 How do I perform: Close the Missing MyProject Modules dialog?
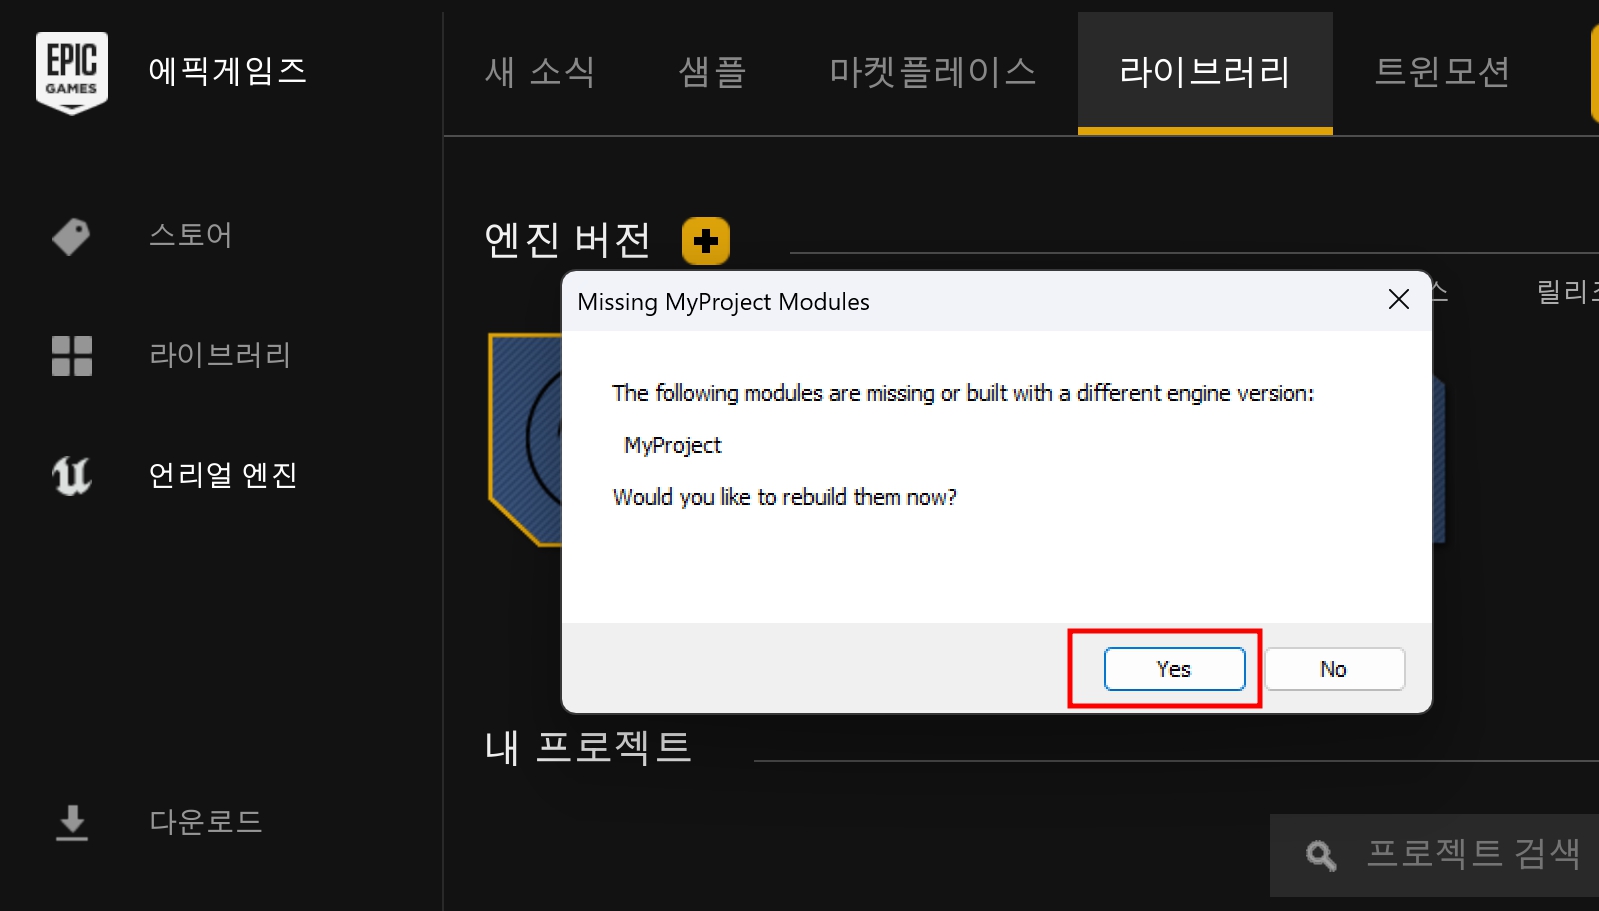click(1399, 299)
